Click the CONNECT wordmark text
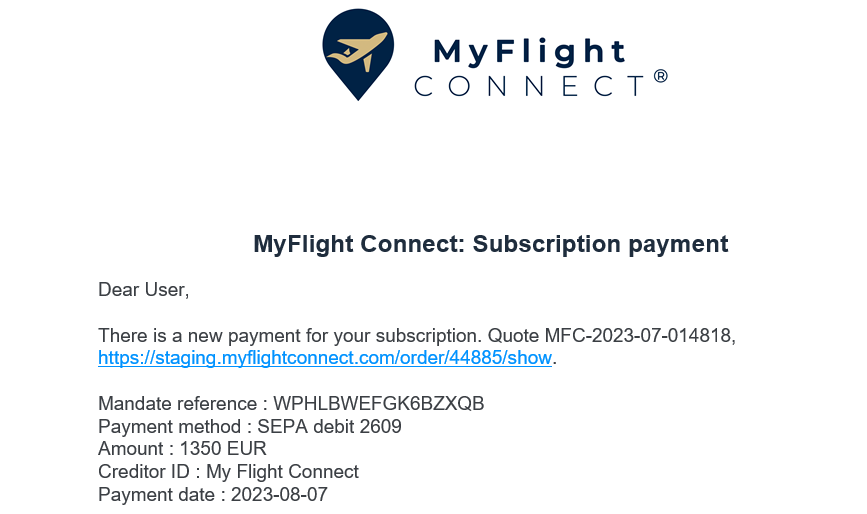This screenshot has width=867, height=514. [x=529, y=86]
